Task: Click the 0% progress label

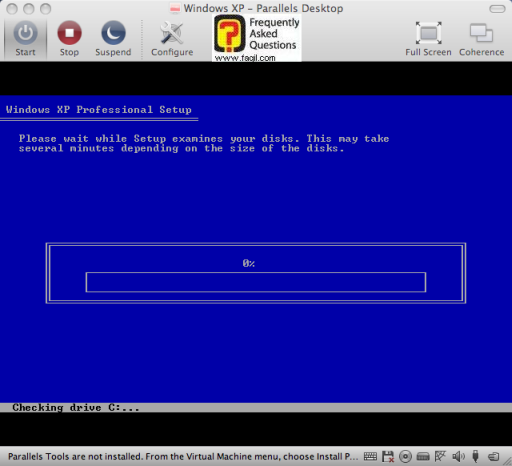Action: tap(249, 264)
